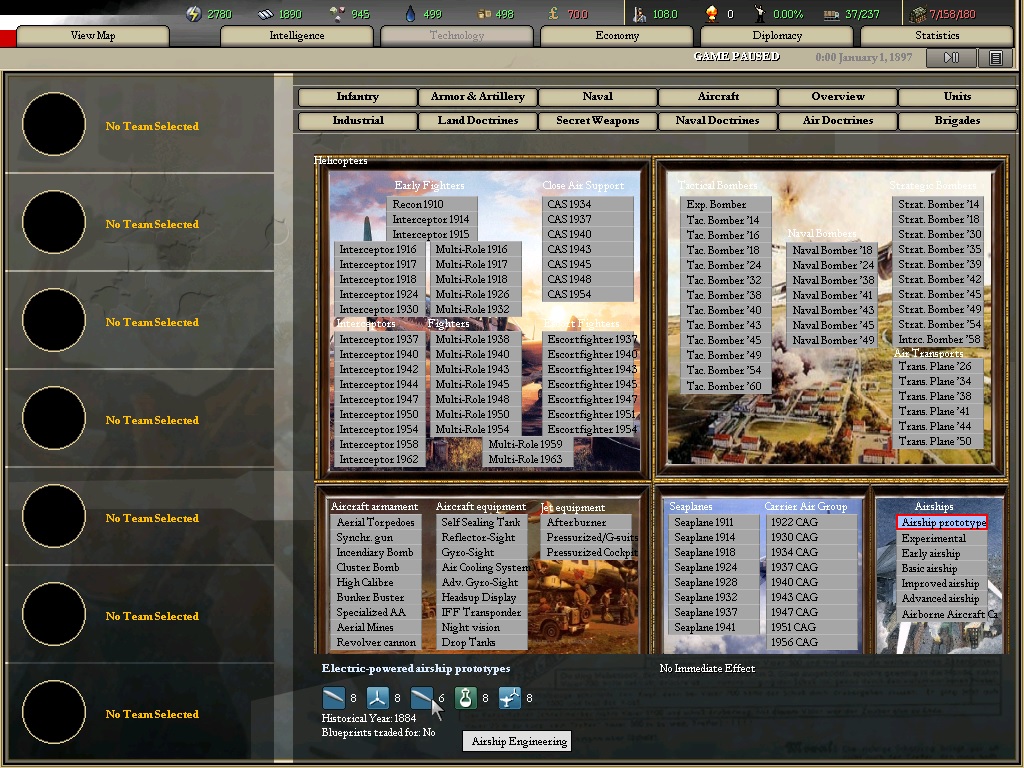Click the pound sign money icon

[x=554, y=14]
